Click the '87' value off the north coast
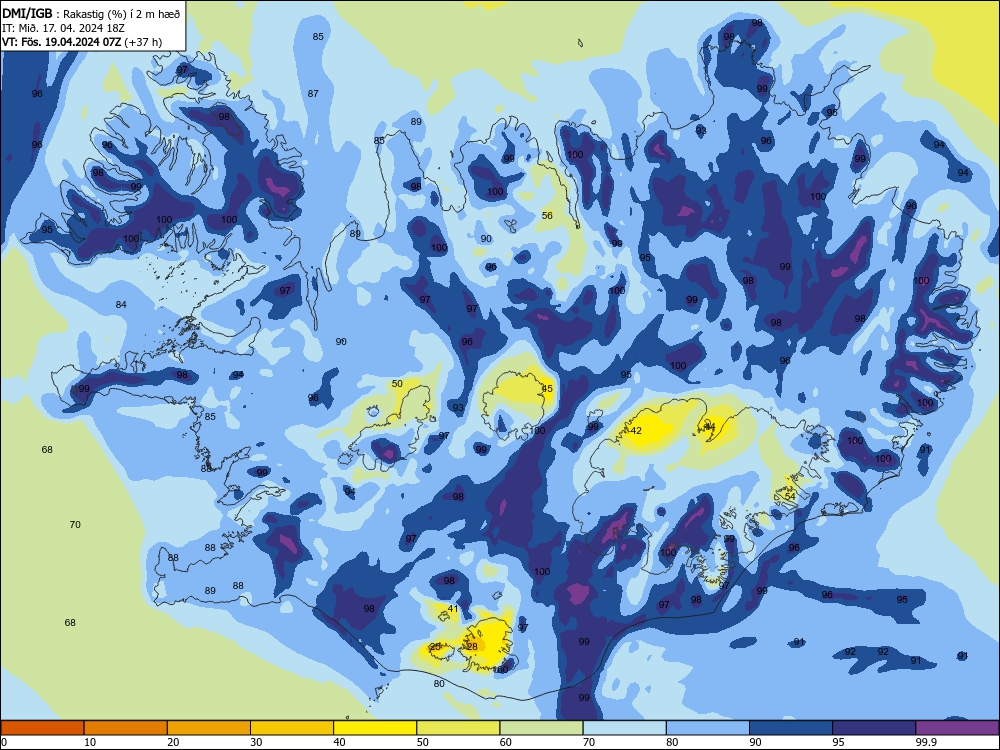The image size is (1000, 750). point(313,93)
